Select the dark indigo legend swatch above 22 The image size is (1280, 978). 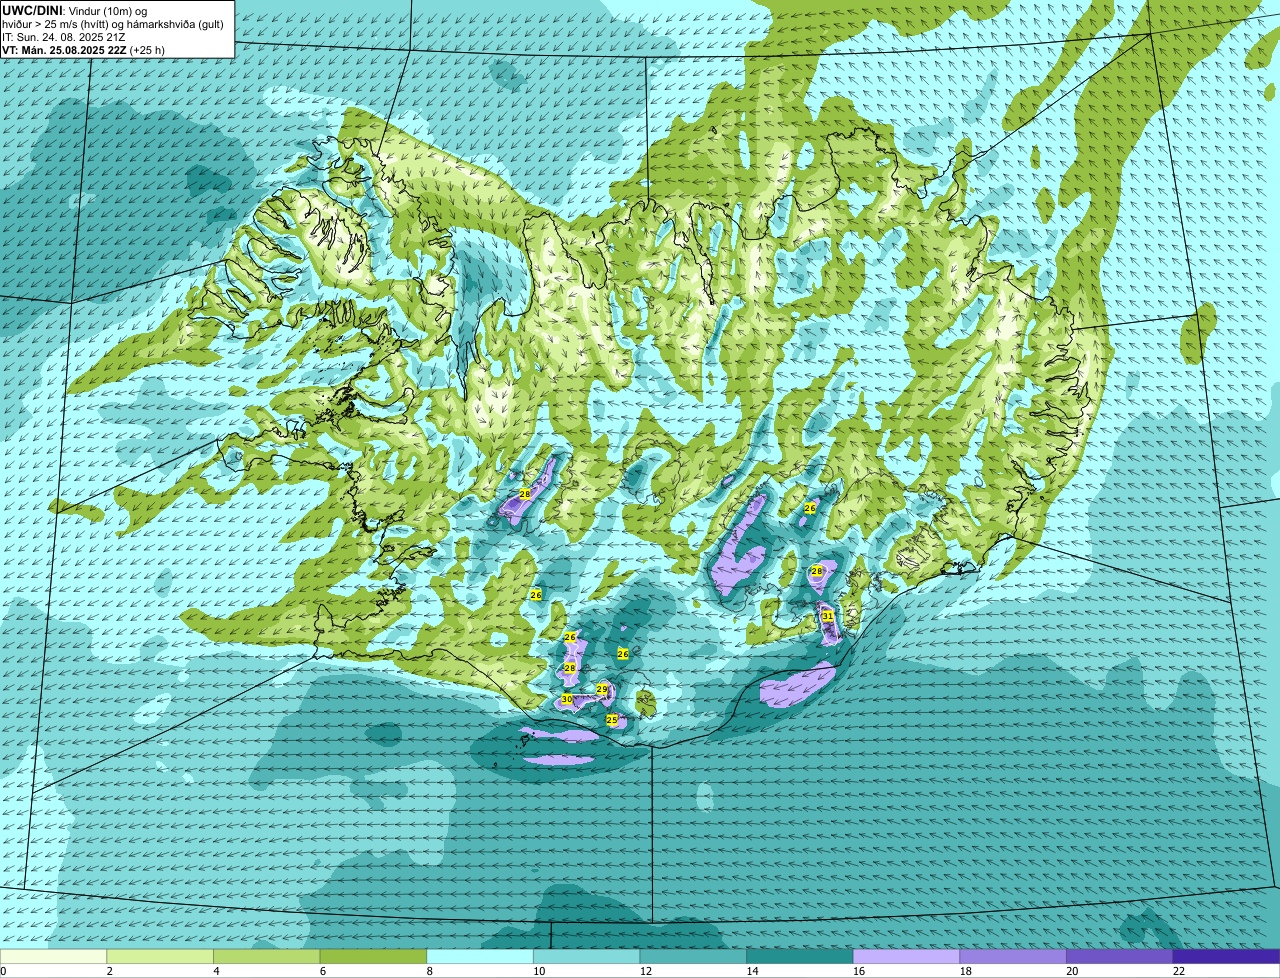[1227, 956]
